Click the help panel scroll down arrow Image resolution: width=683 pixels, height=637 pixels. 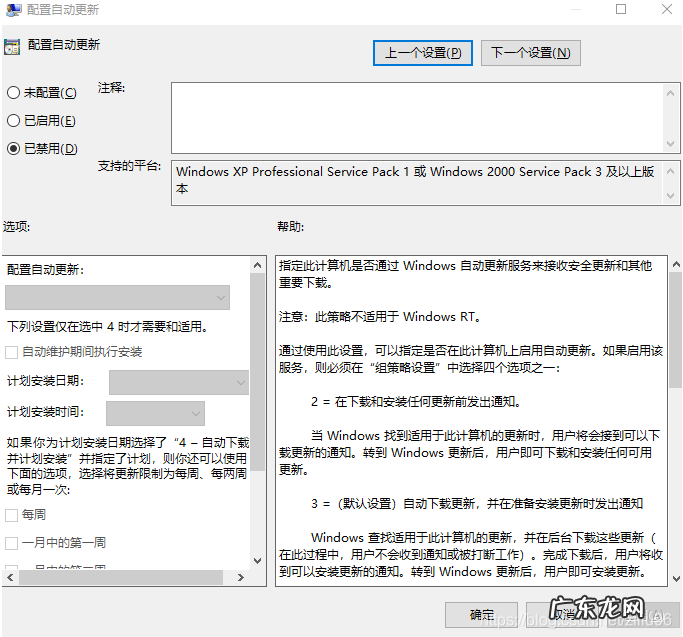pos(676,579)
